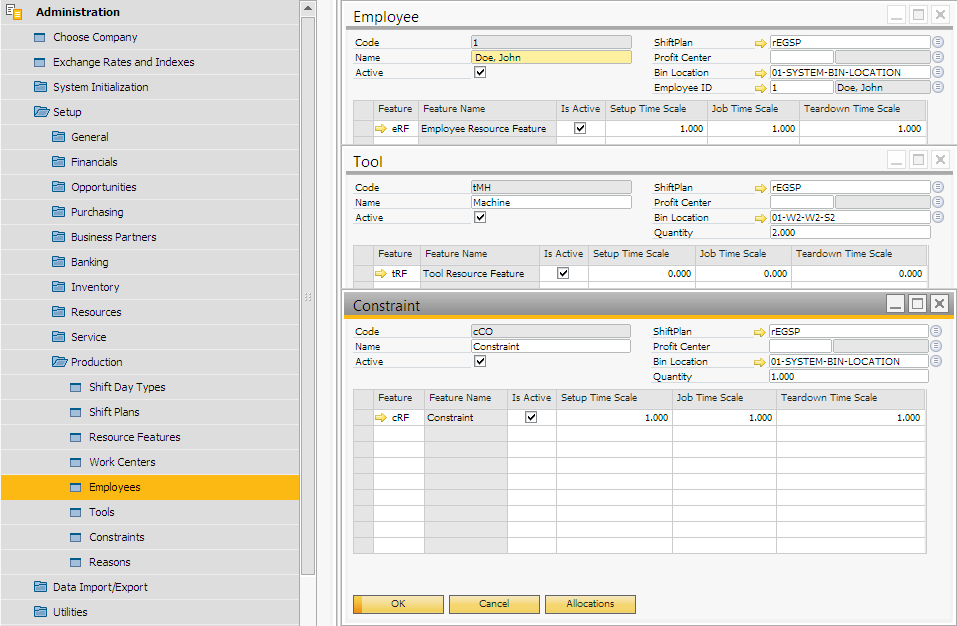The image size is (957, 626).
Task: Toggle the Active checkbox in Employee window
Action: tap(480, 73)
